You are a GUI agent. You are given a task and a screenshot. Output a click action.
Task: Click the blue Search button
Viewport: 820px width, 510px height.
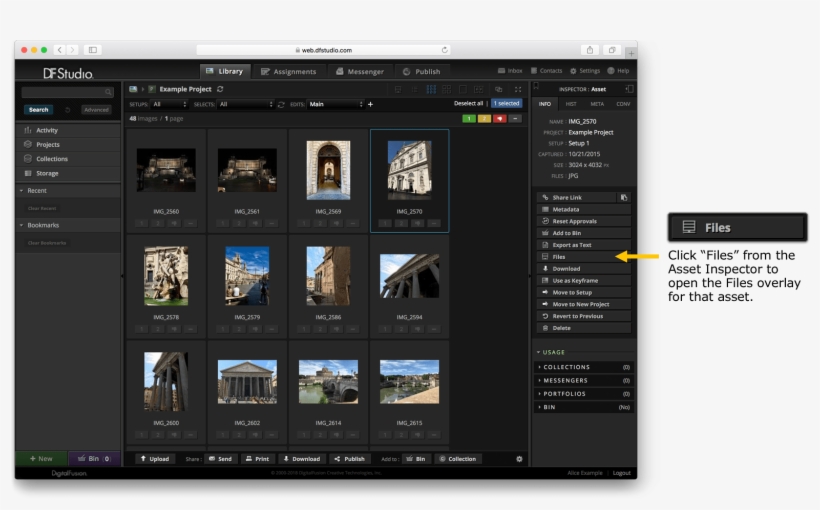(x=39, y=110)
